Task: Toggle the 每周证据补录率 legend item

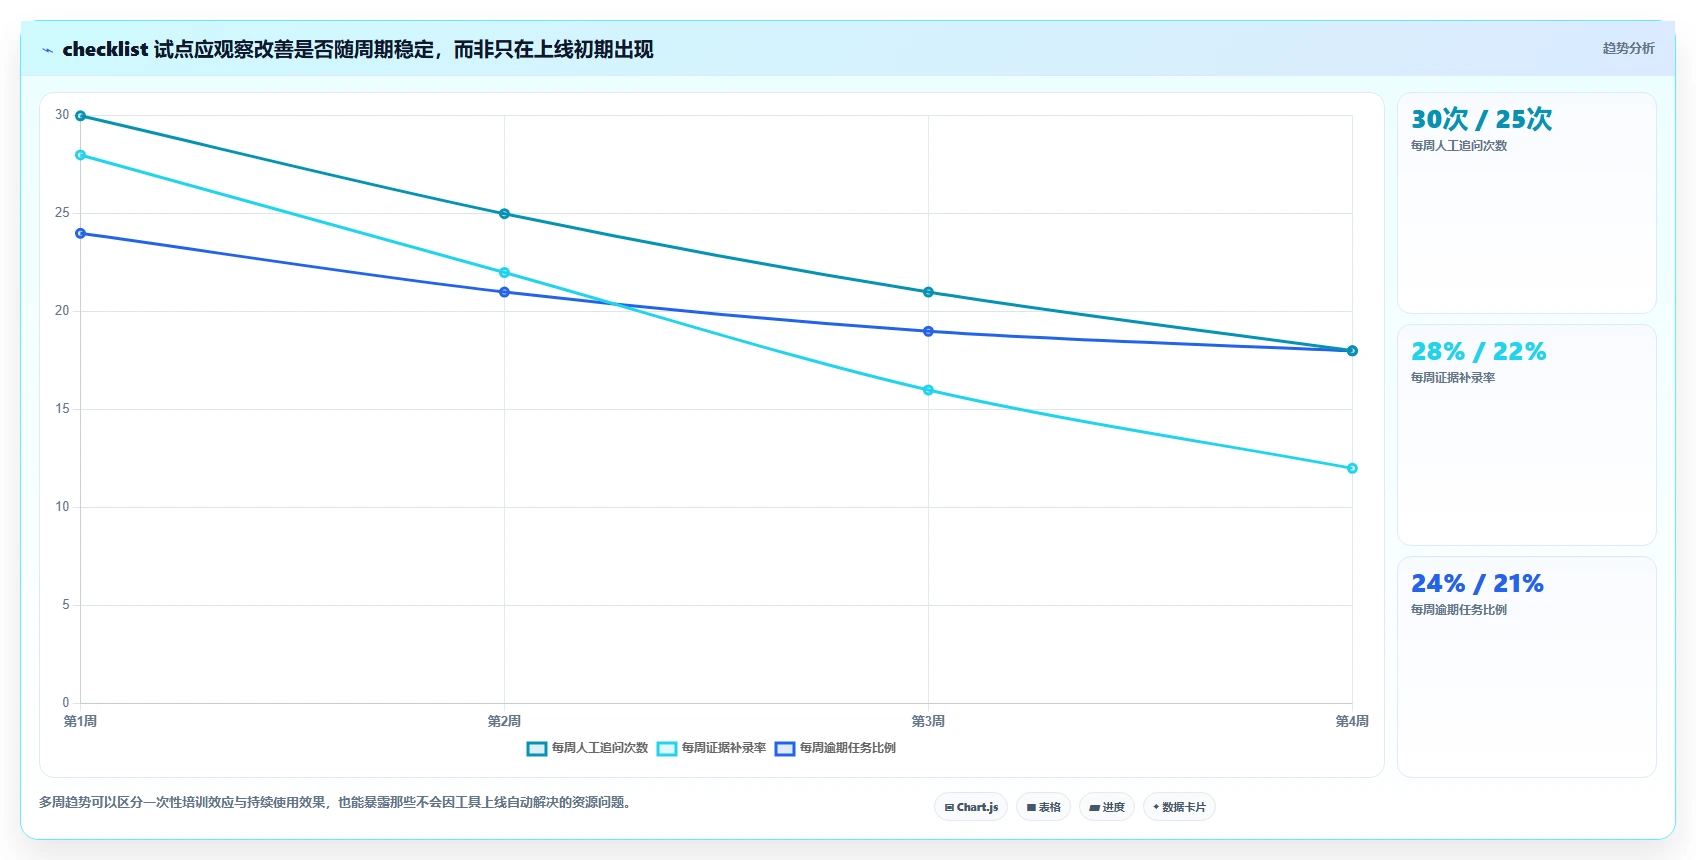Action: [711, 748]
